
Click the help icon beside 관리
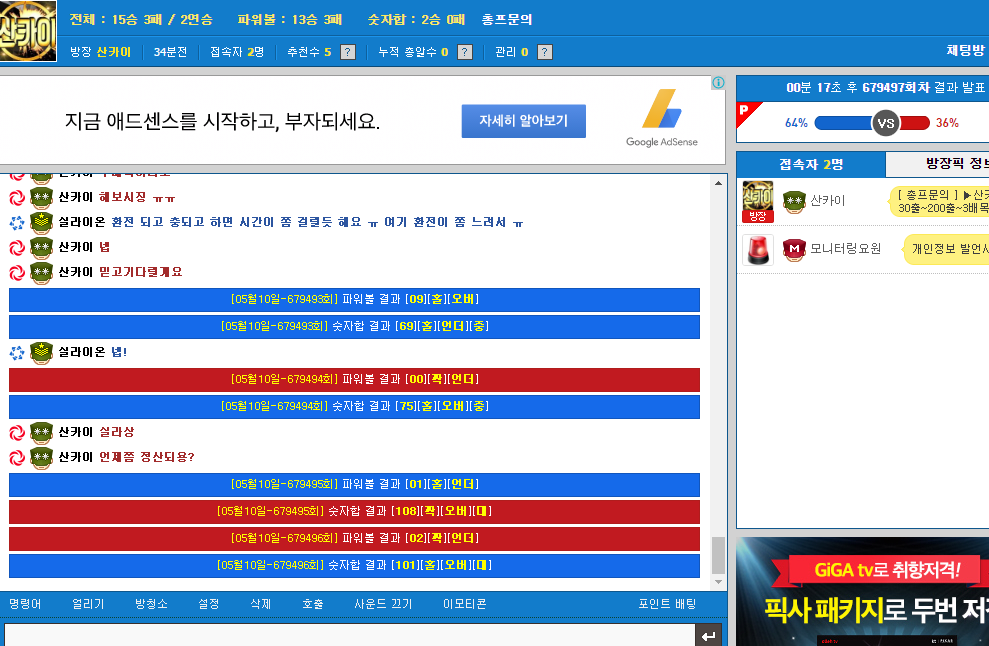(x=545, y=52)
